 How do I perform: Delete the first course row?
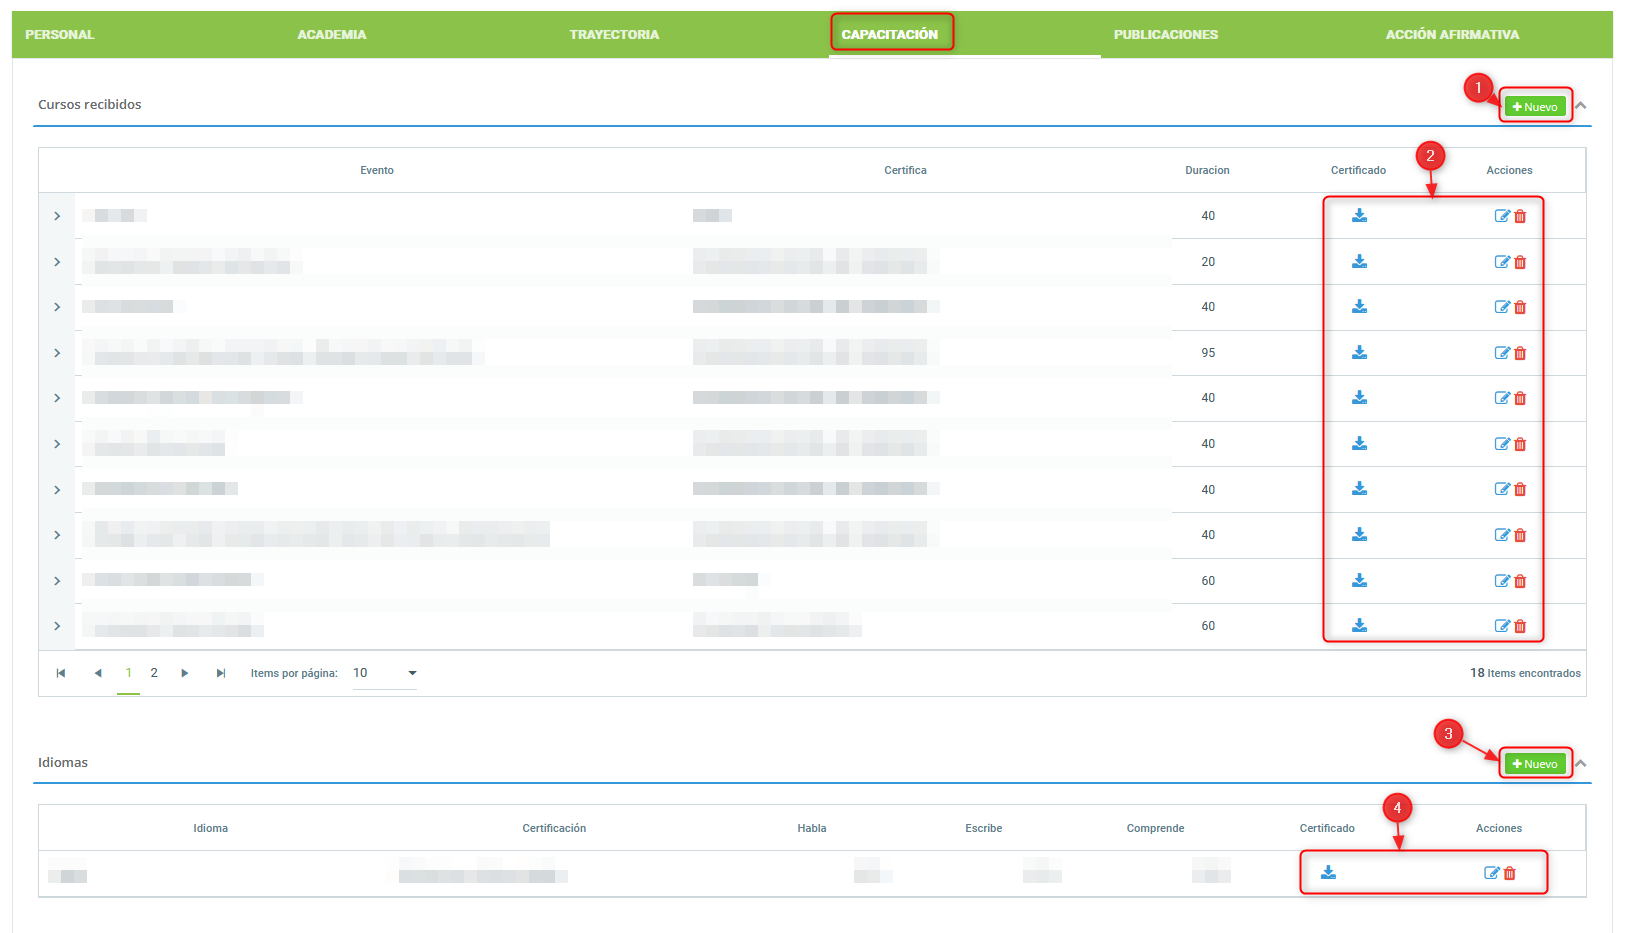pos(1520,216)
